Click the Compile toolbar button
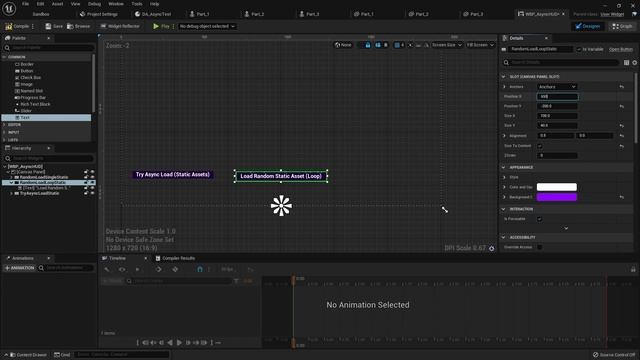The height and width of the screenshot is (360, 640). 17,26
